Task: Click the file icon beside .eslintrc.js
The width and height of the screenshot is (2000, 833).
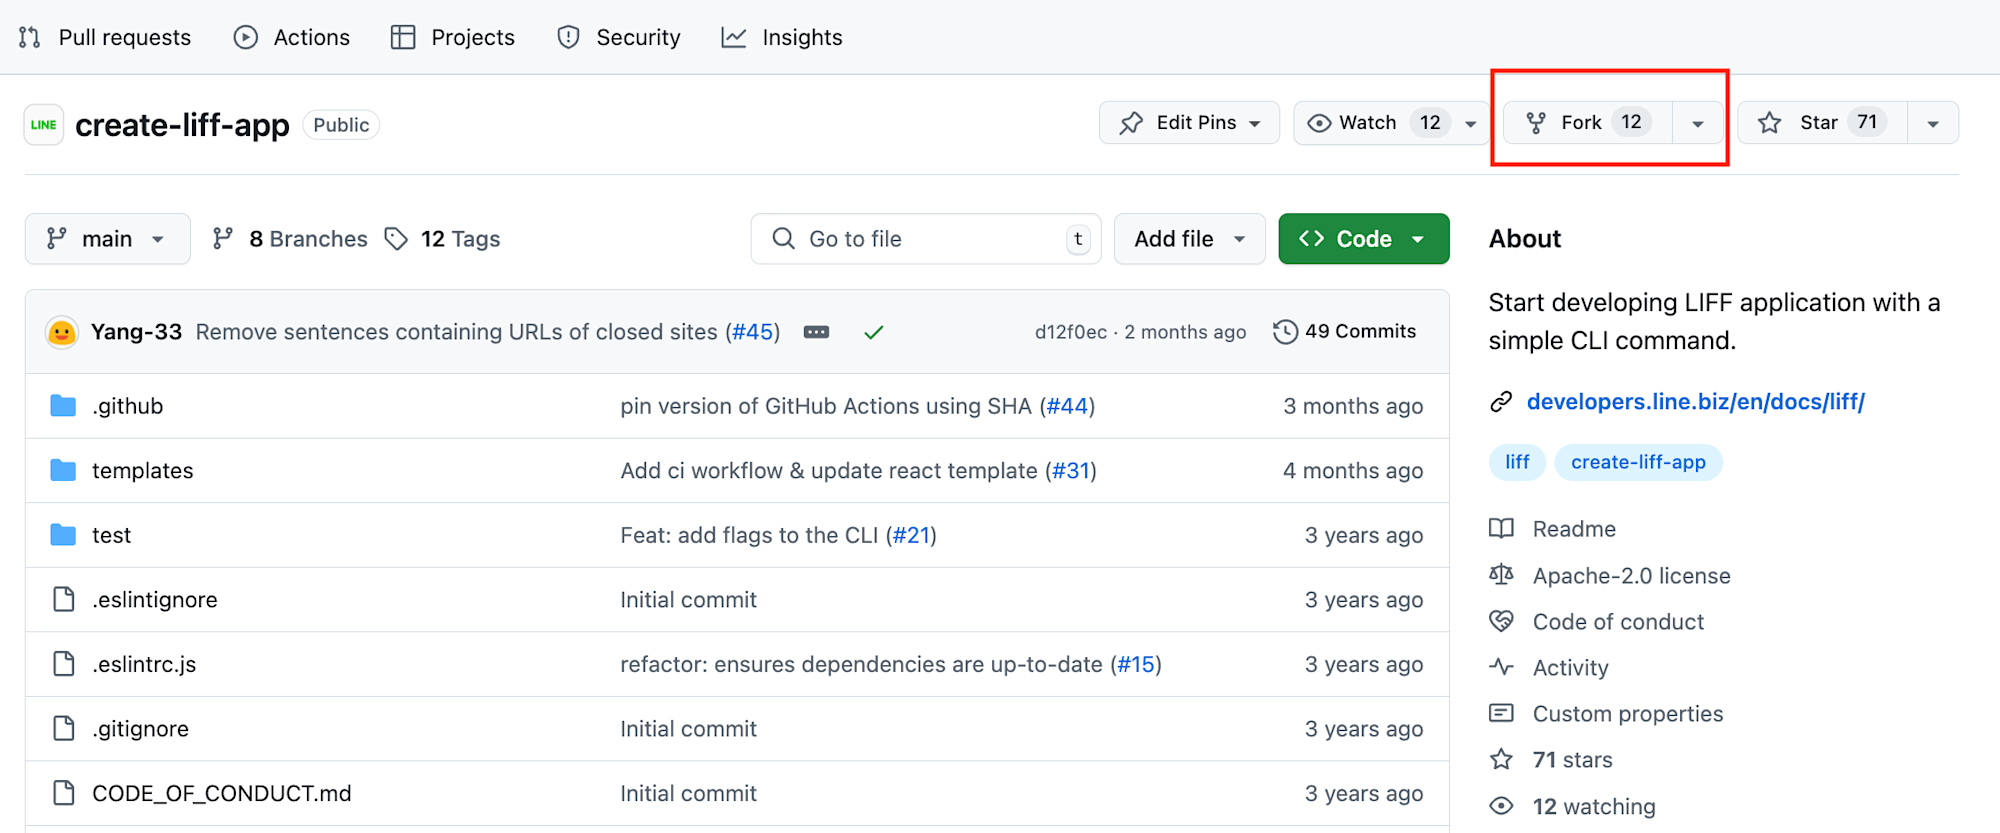Action: click(x=64, y=664)
